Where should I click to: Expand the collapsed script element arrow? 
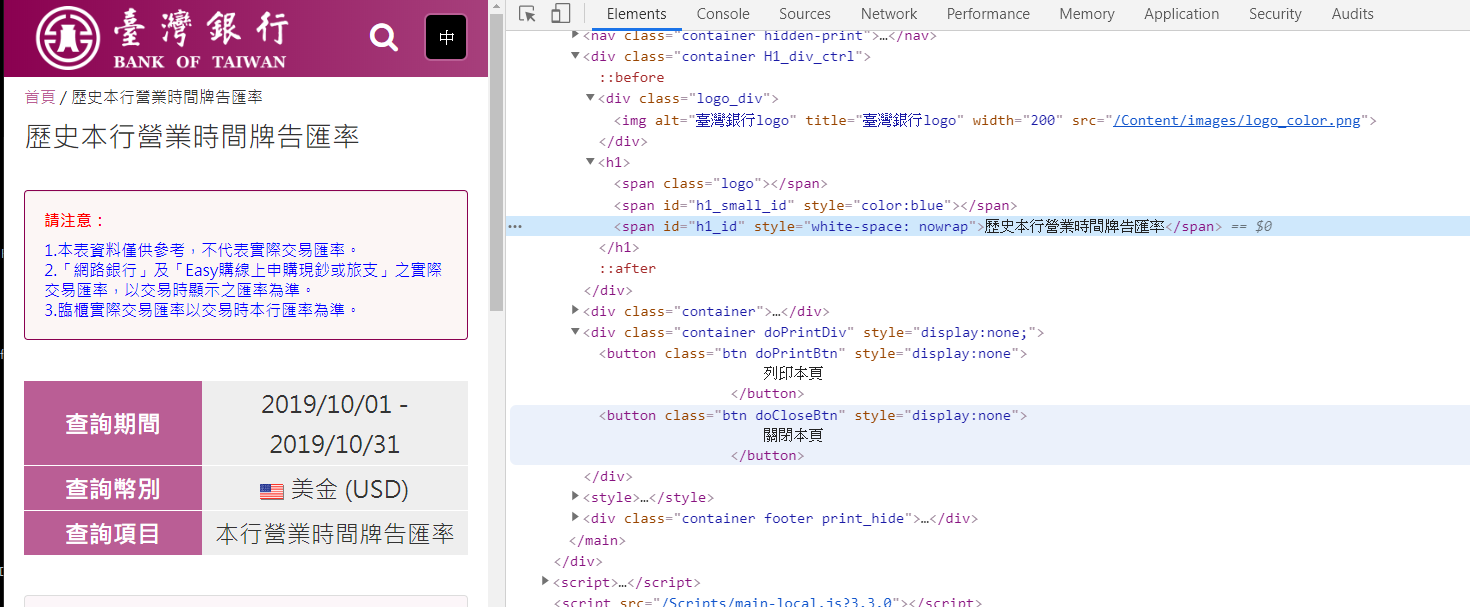(x=545, y=581)
